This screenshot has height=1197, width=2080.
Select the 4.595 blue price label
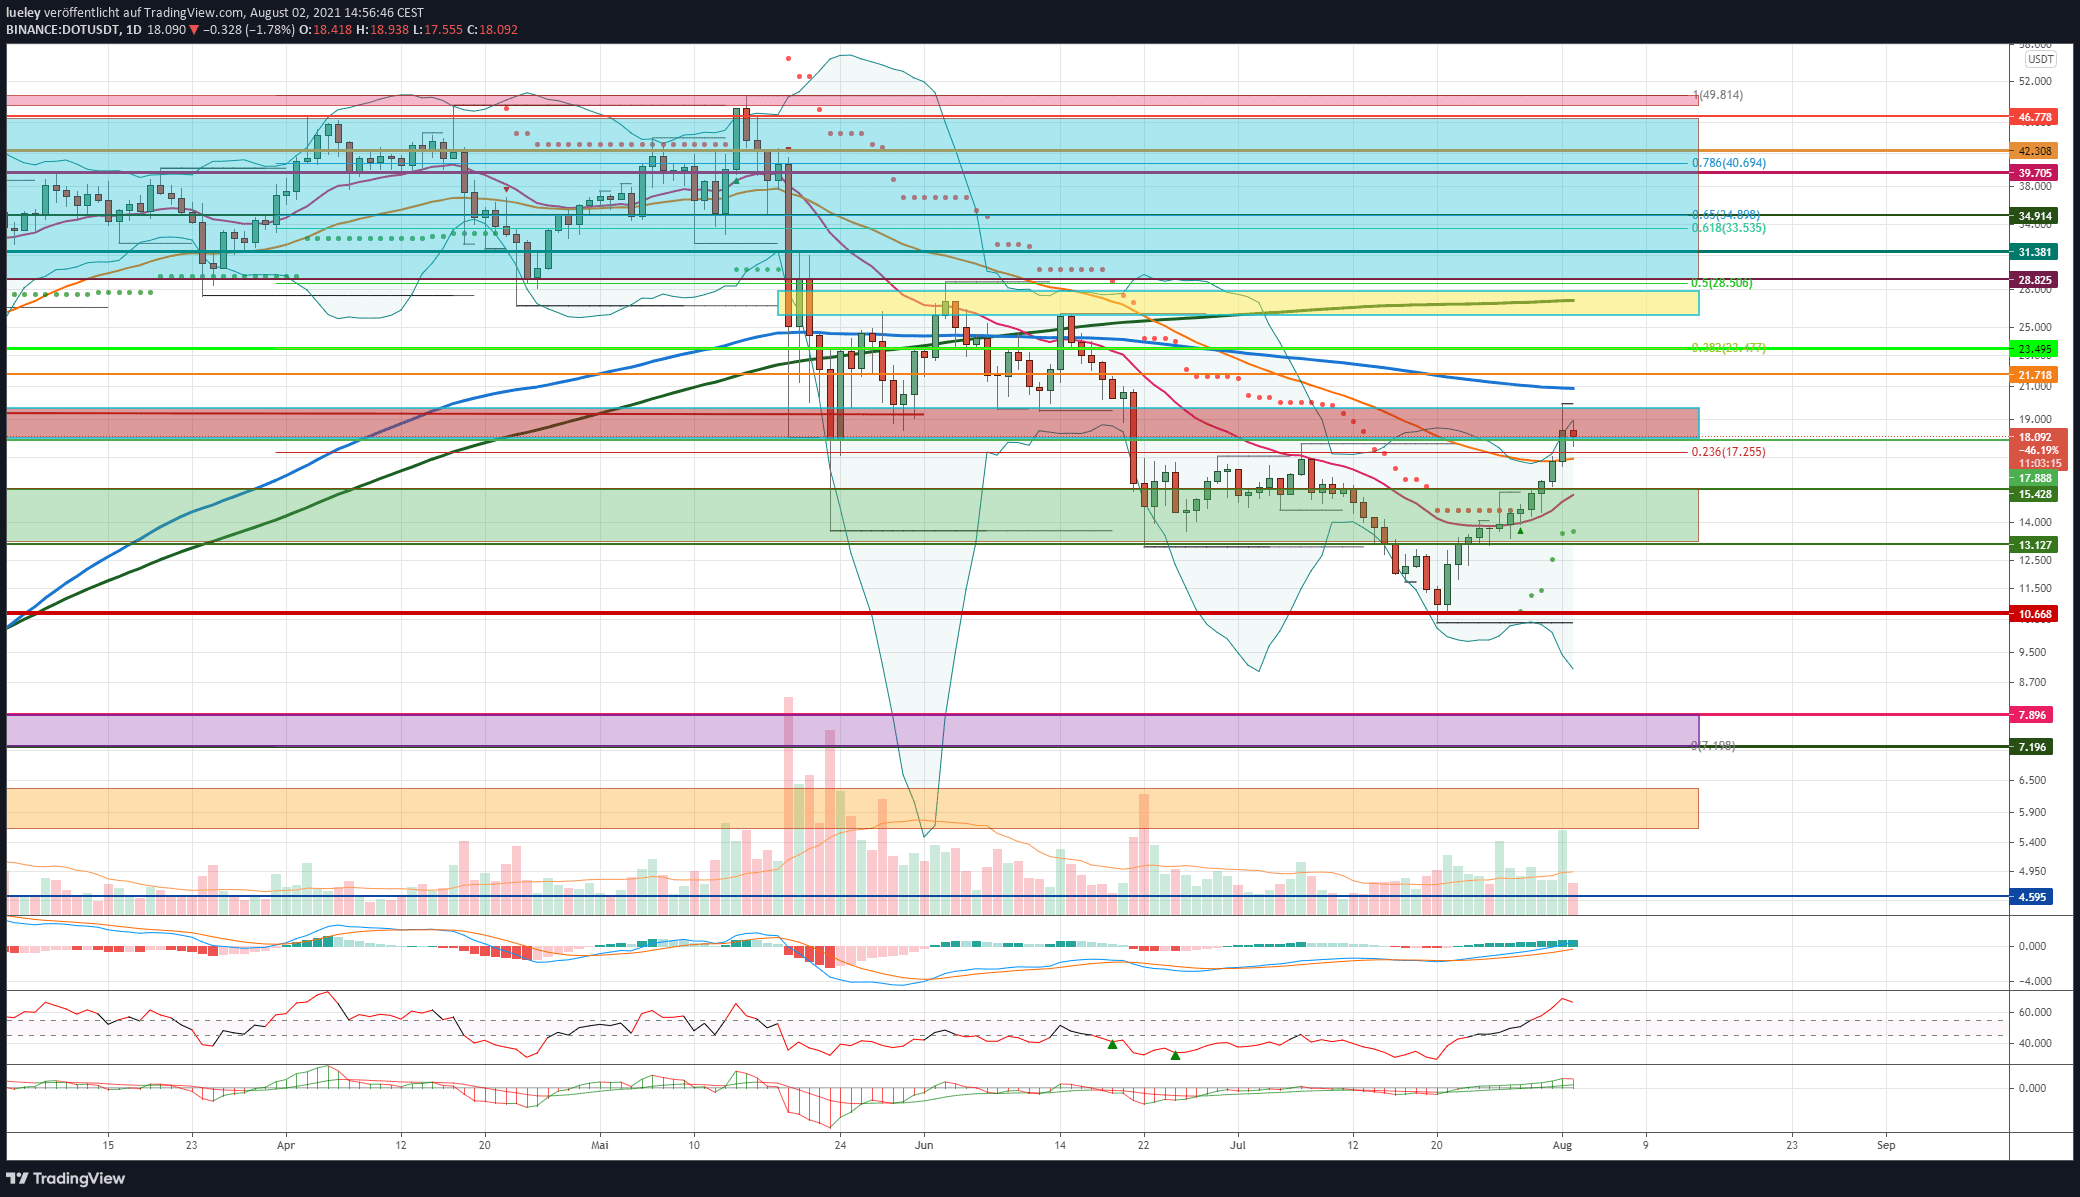click(x=2032, y=897)
